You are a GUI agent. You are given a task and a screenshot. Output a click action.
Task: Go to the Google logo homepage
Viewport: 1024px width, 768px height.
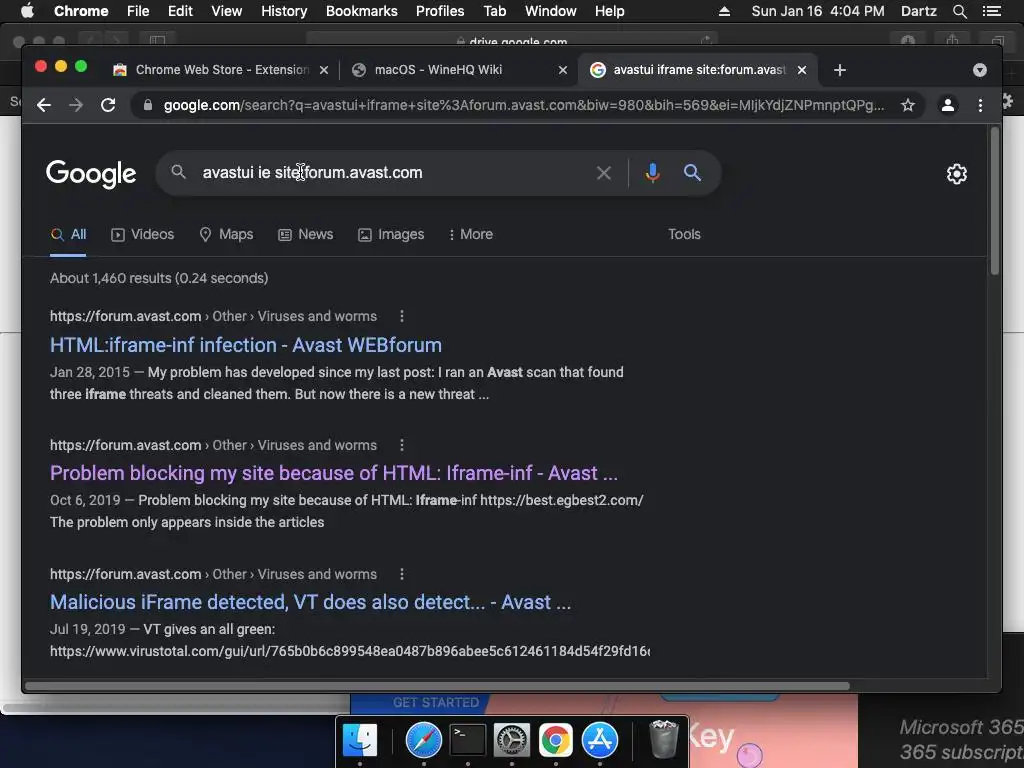[91, 174]
